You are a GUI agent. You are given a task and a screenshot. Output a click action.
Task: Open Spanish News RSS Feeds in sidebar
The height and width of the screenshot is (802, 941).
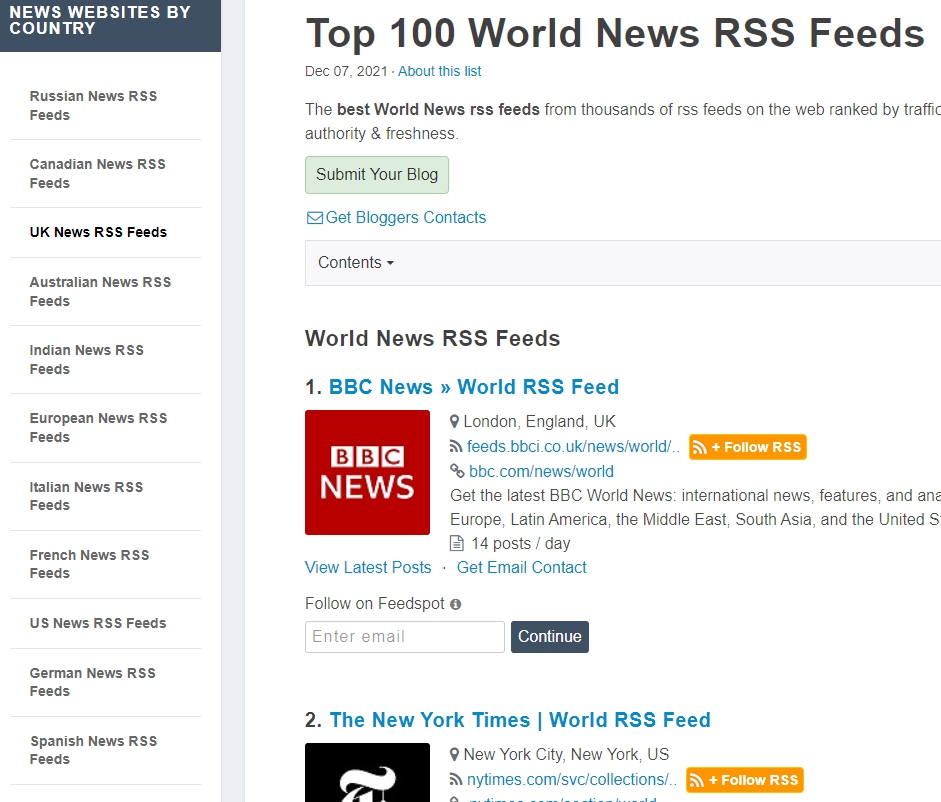tap(94, 750)
